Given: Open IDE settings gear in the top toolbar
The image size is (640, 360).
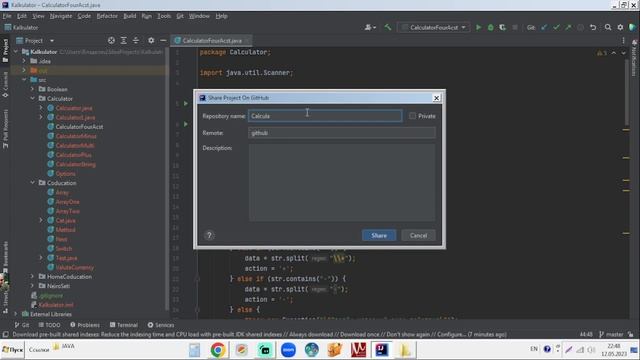Looking at the screenshot, I should click(620, 27).
